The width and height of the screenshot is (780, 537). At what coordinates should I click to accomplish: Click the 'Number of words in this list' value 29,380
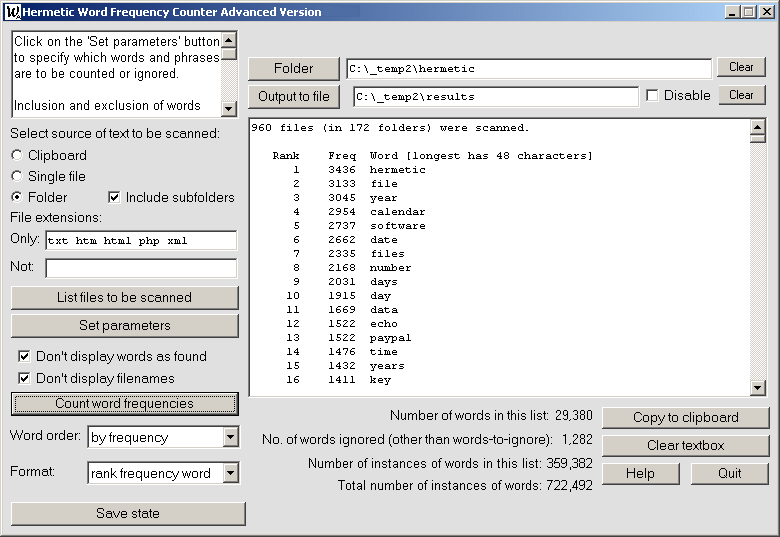point(574,415)
